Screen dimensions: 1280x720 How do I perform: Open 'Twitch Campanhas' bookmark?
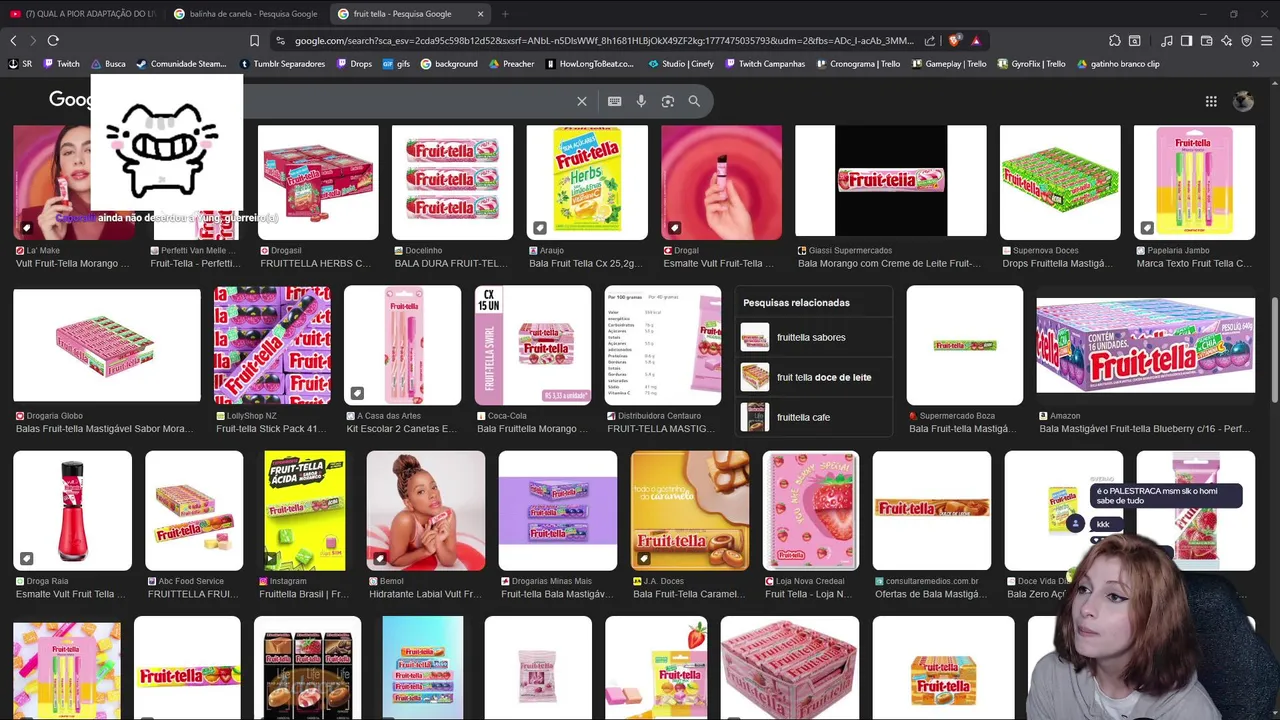tap(764, 64)
